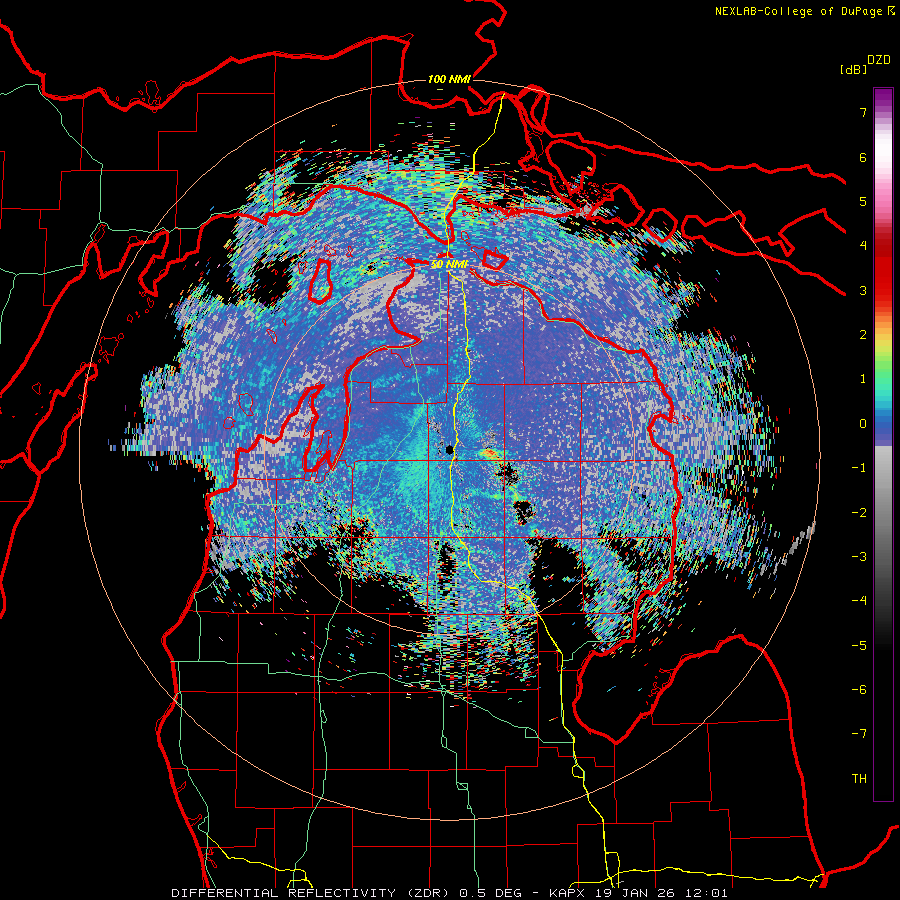The image size is (900, 900).
Task: Click the 50 NMI range ring label
Action: click(449, 264)
